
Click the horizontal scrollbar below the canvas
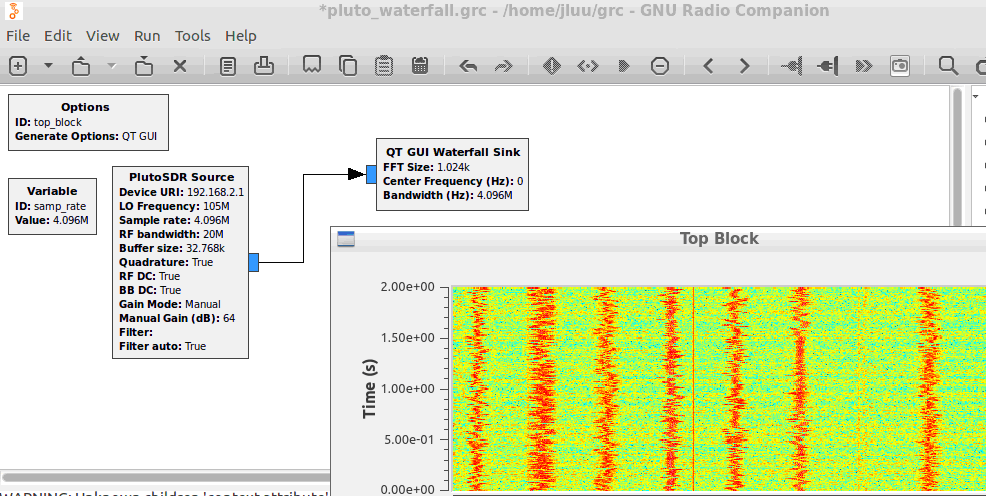point(167,477)
